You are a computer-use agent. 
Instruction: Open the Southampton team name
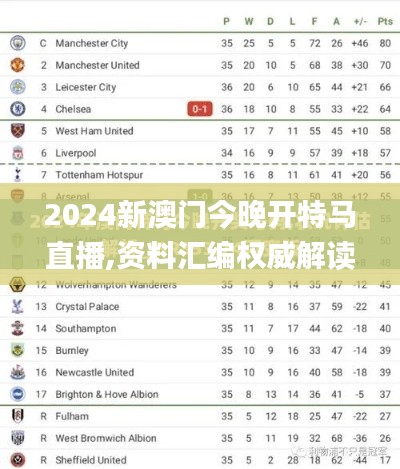86,329
